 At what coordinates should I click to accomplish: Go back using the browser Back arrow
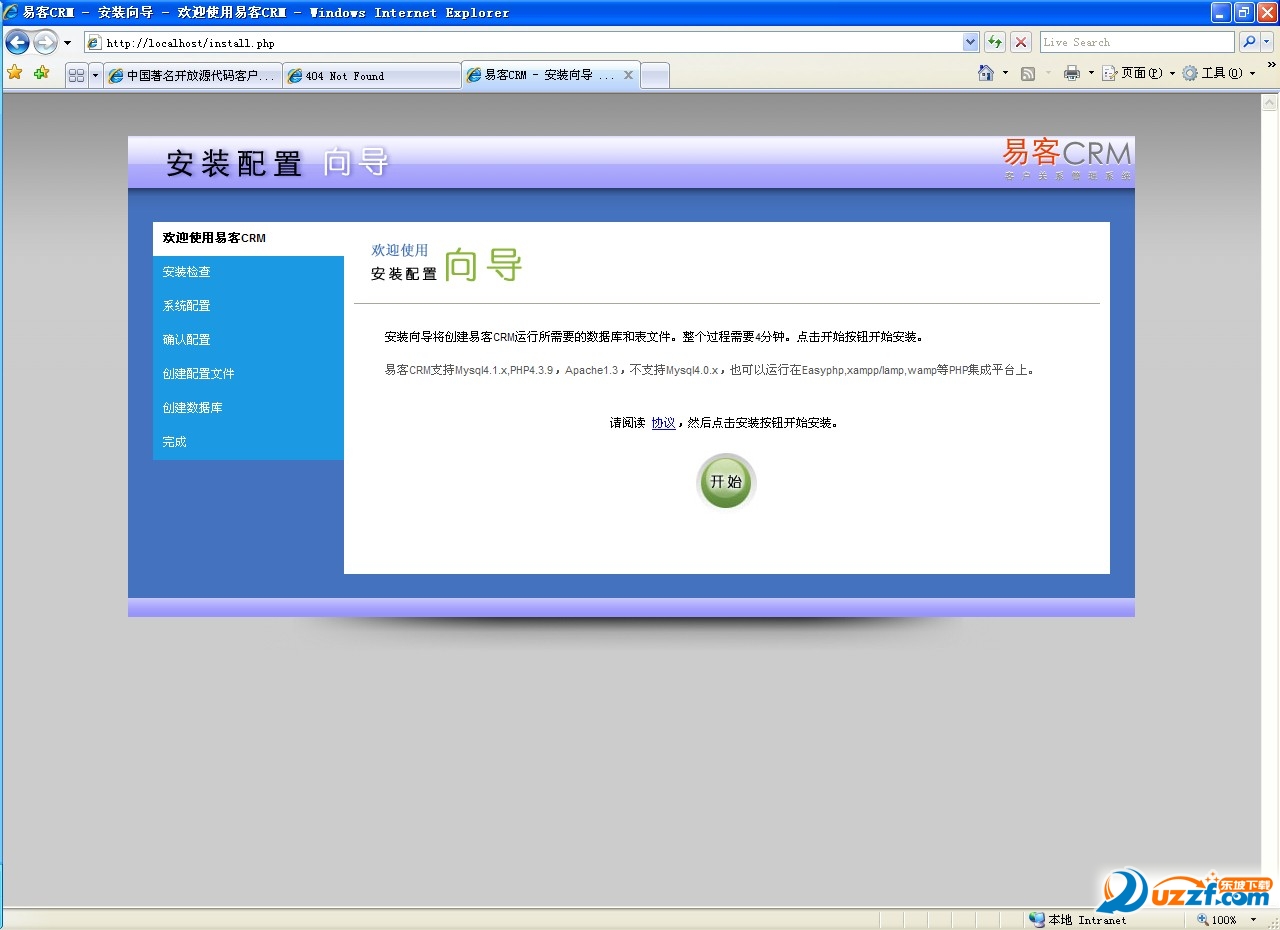(x=17, y=43)
